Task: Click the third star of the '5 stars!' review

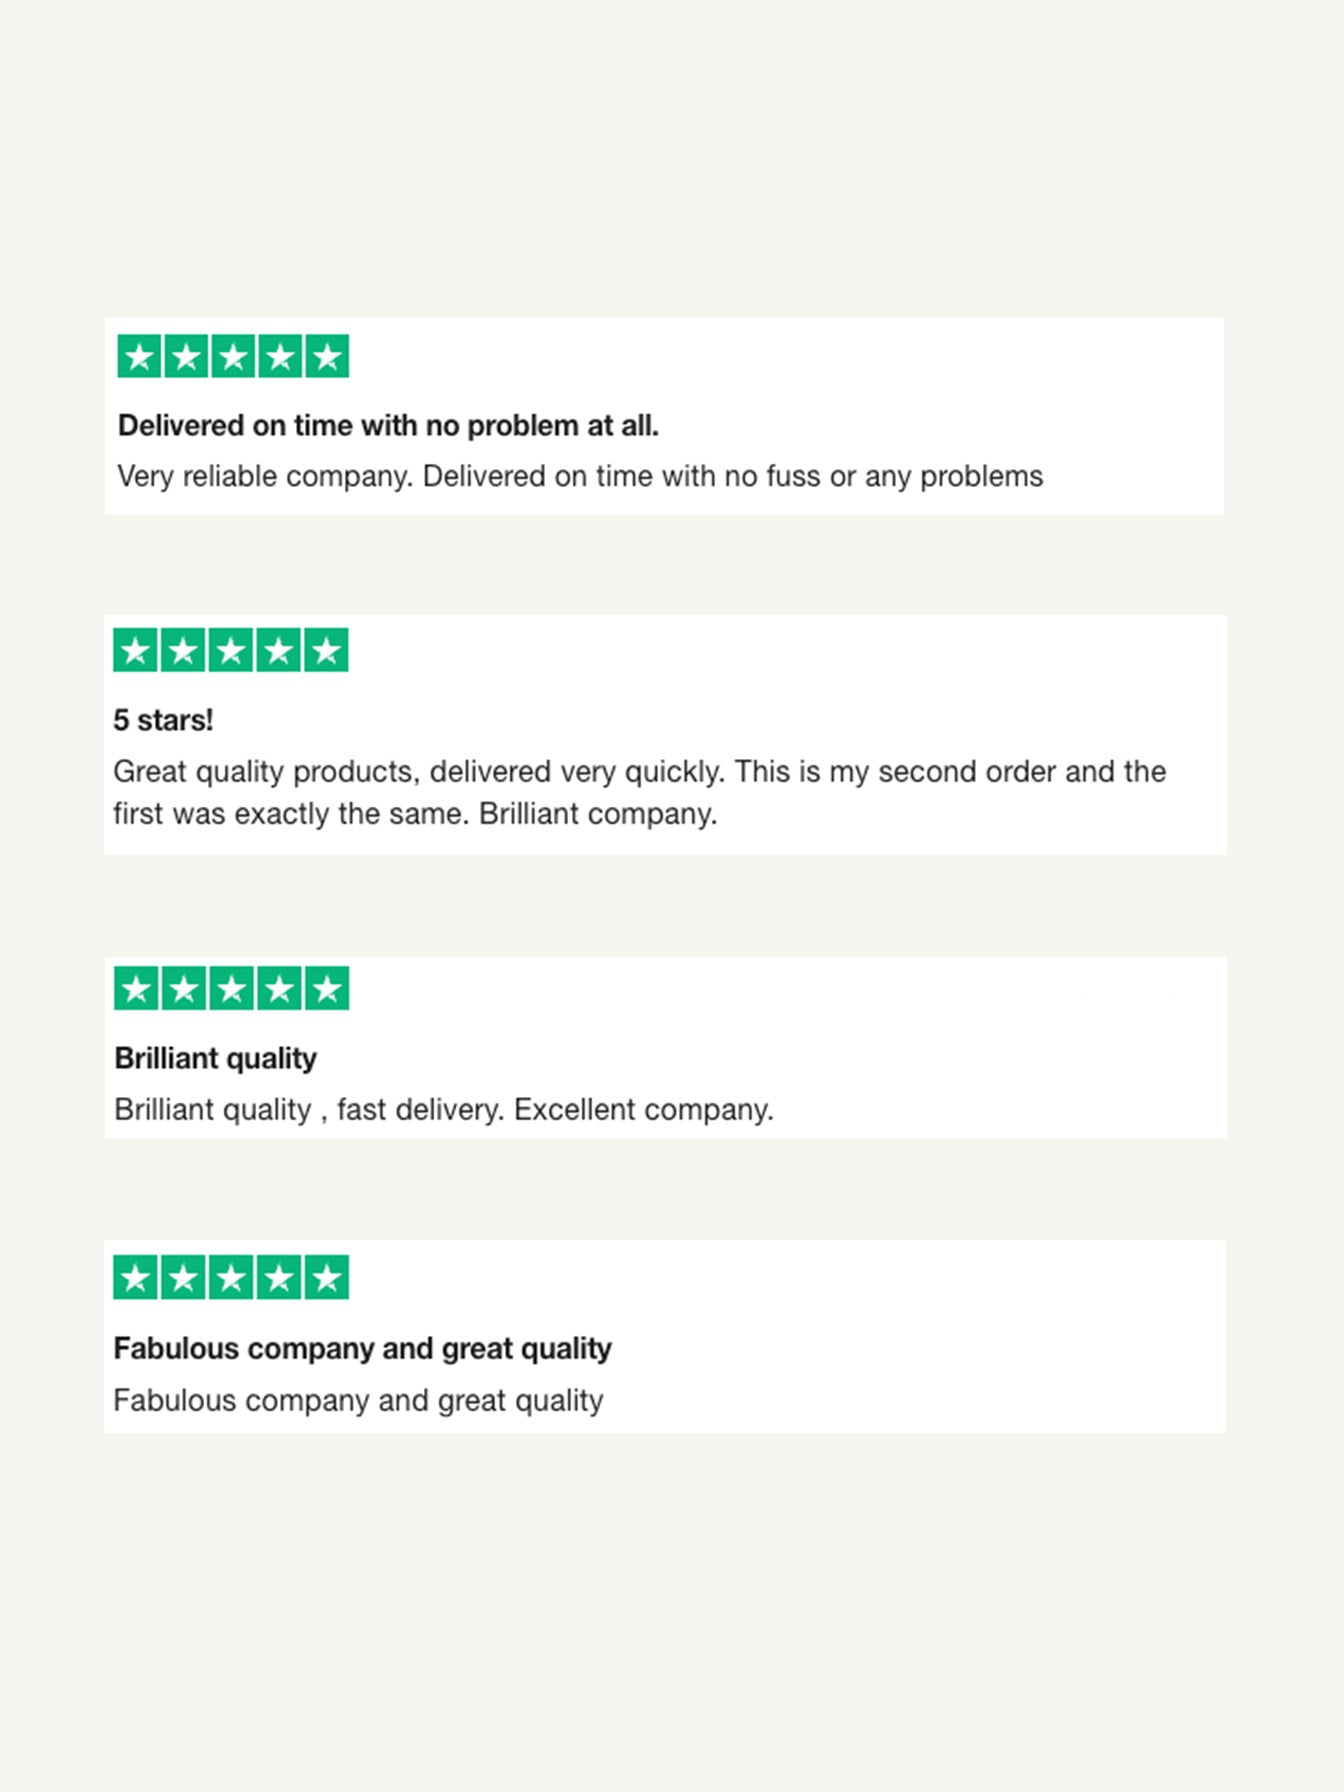Action: click(231, 651)
